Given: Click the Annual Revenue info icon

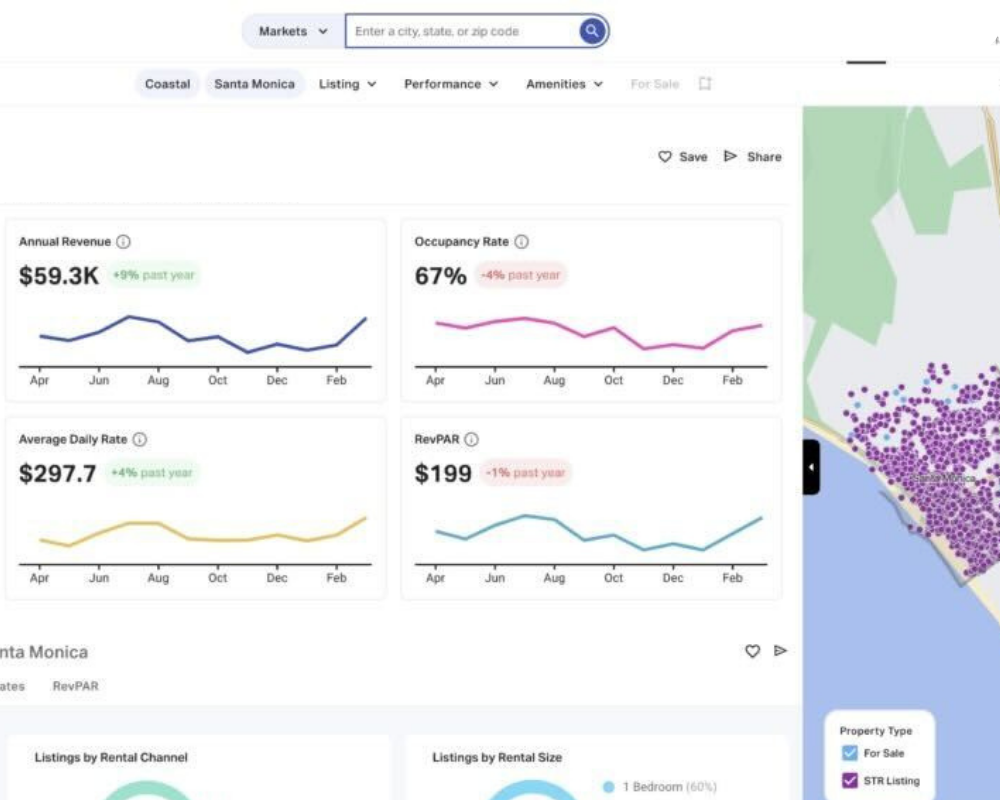Looking at the screenshot, I should coord(123,242).
